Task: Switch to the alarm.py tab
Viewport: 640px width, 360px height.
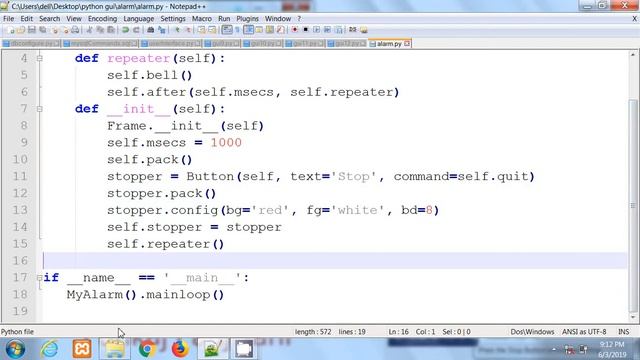Action: pyautogui.click(x=389, y=44)
